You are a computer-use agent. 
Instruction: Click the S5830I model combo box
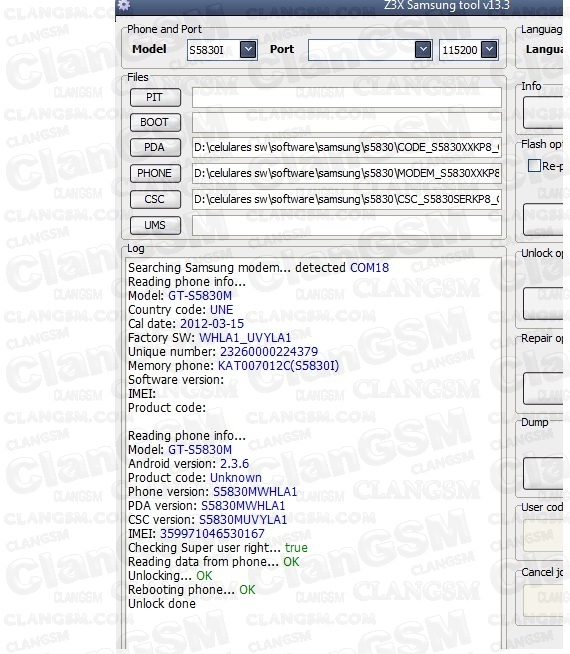(x=222, y=50)
